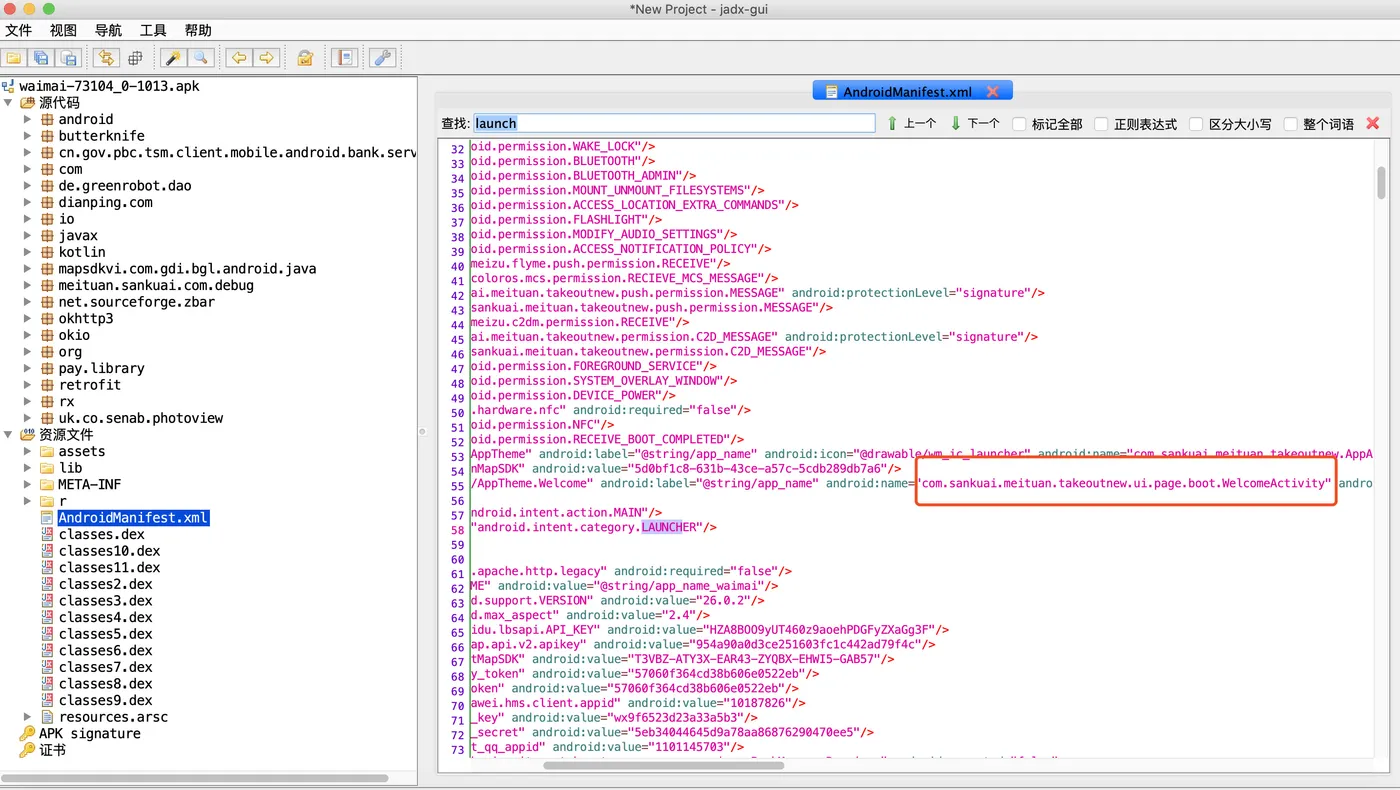The width and height of the screenshot is (1400, 790).
Task: Expand the dianping.com package
Action: 27,202
